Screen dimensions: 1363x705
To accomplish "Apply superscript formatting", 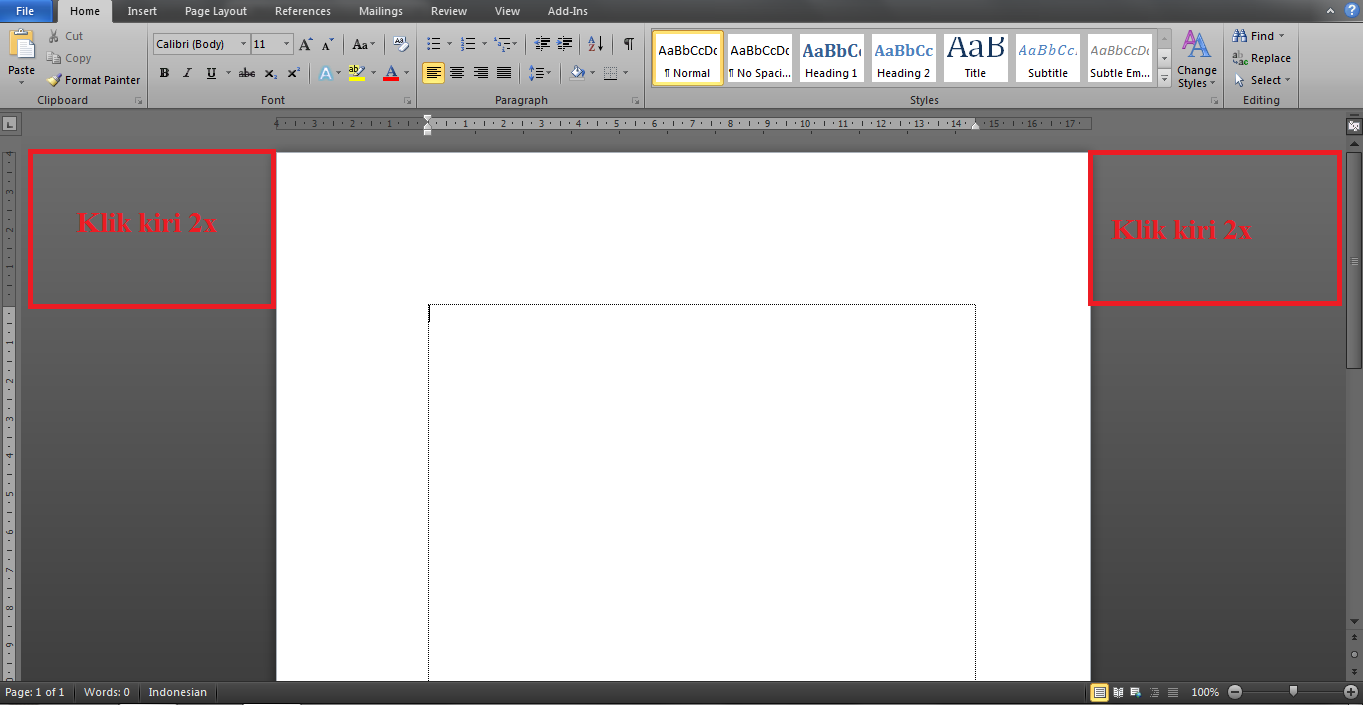I will (x=292, y=72).
